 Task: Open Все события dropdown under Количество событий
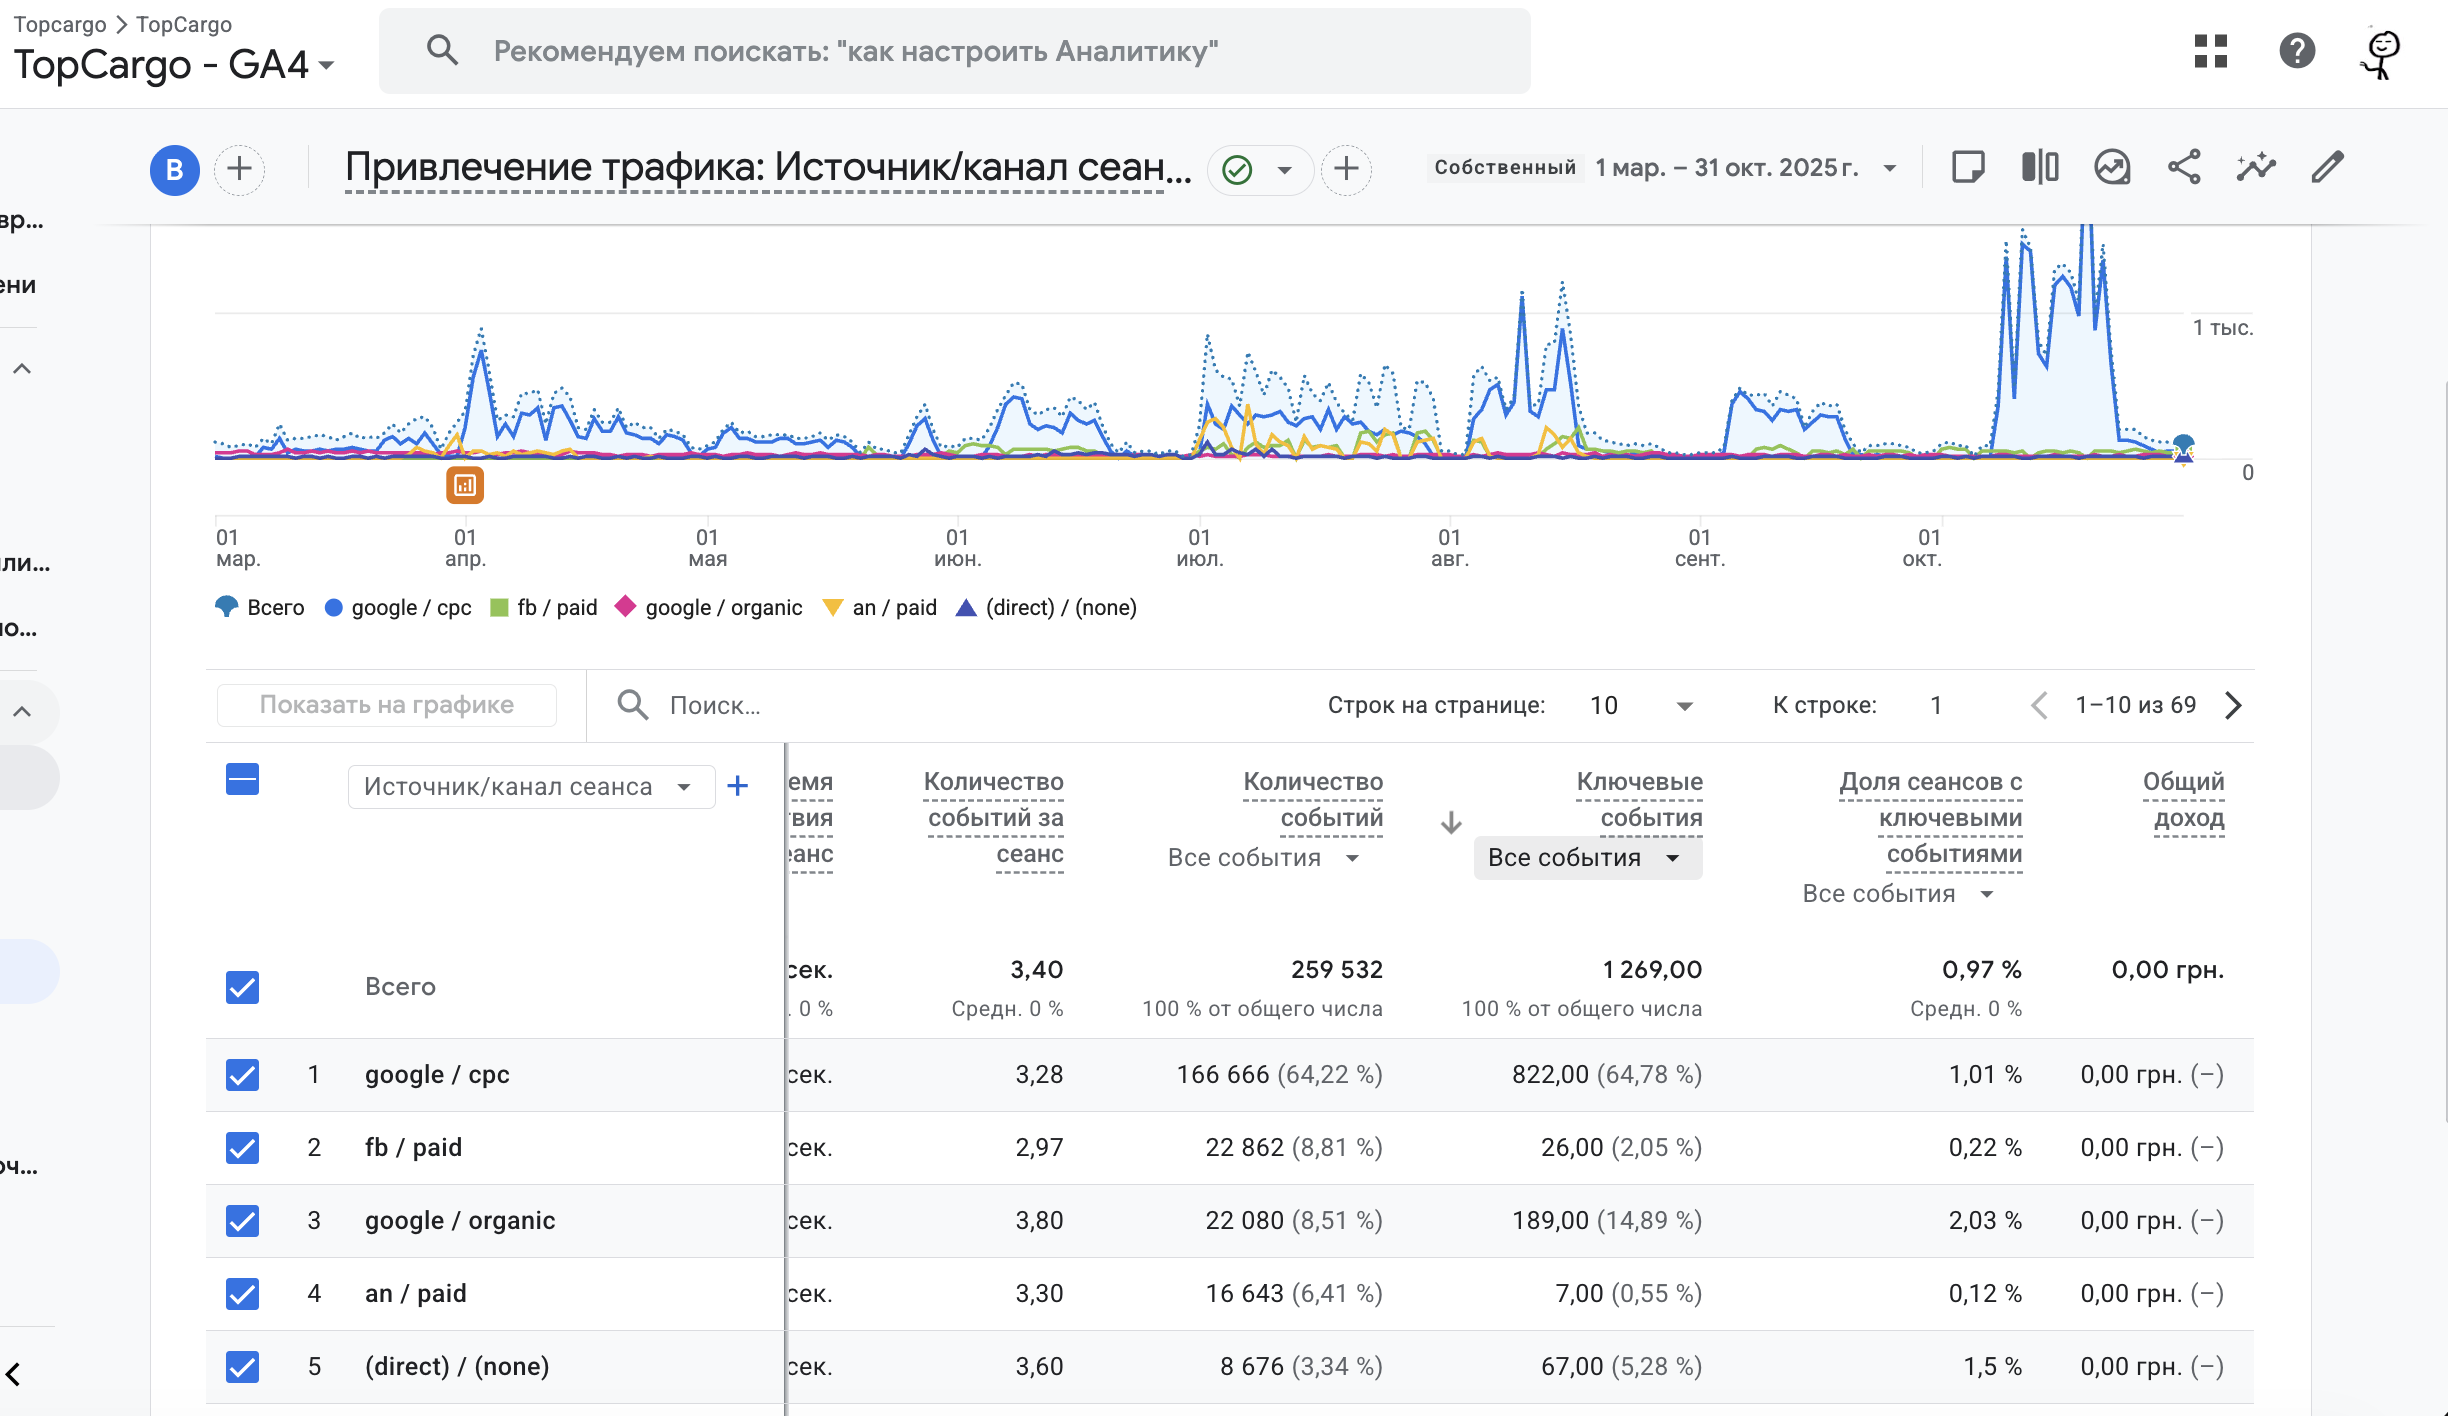click(x=1263, y=858)
